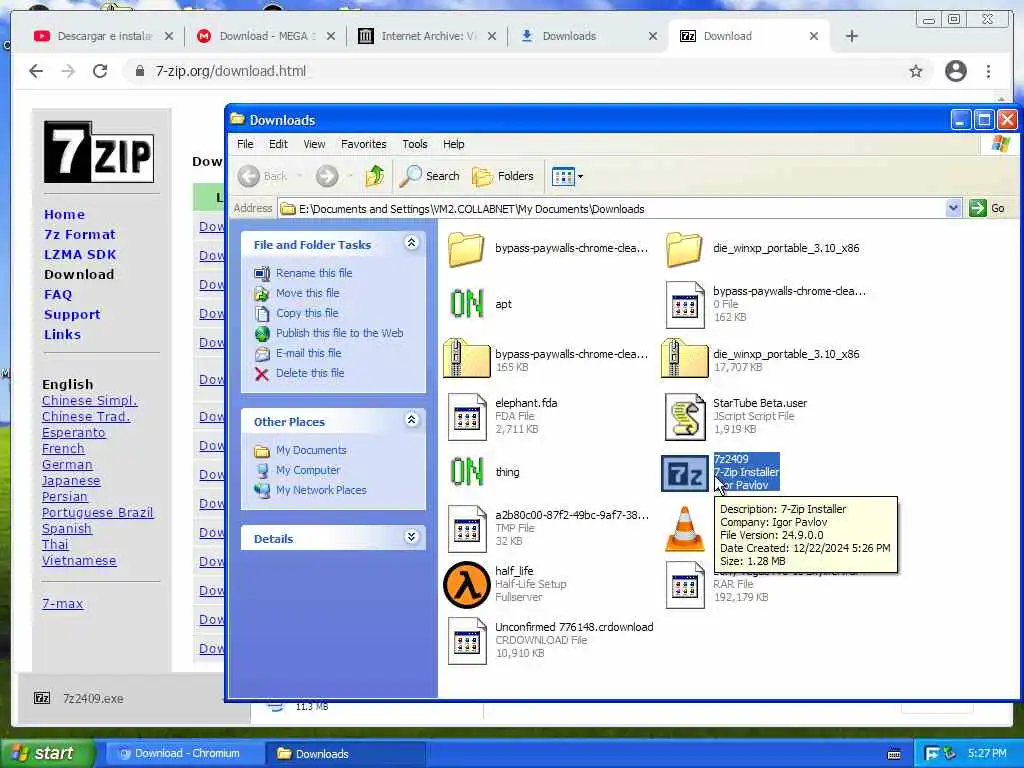Viewport: 1024px width, 768px height.
Task: Open the 7-max link
Action: [63, 603]
